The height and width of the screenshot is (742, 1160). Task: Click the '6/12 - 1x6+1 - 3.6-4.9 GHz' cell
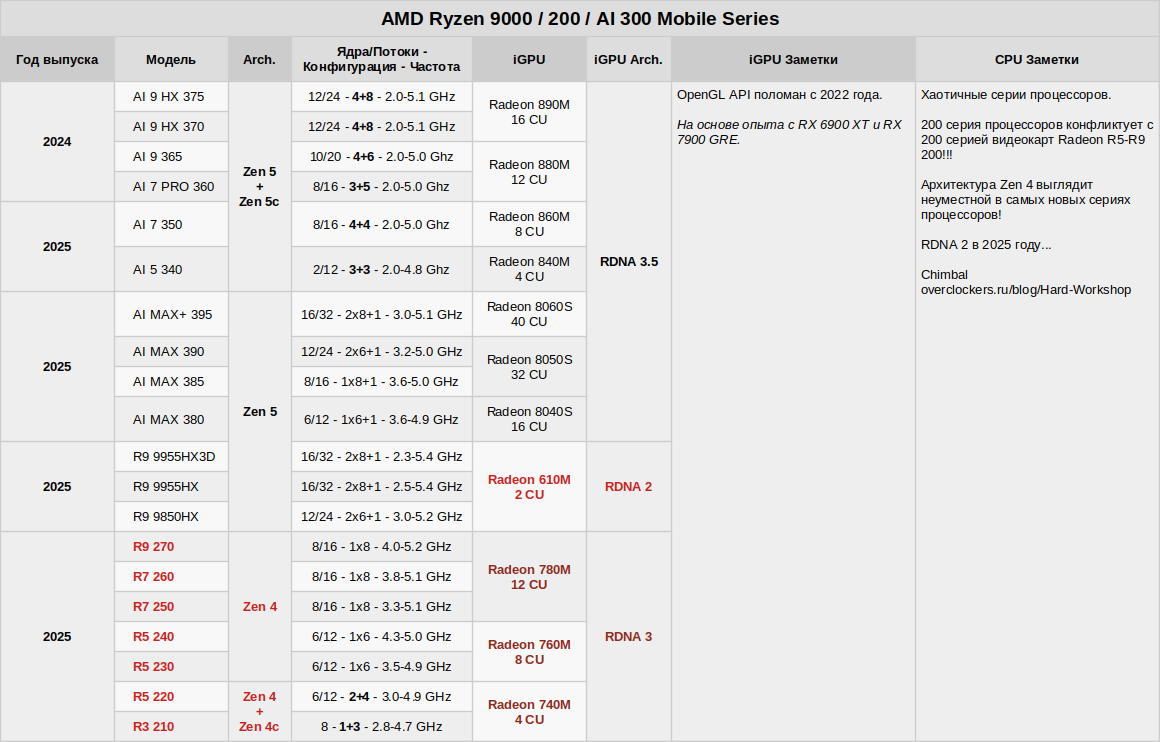[x=382, y=419]
